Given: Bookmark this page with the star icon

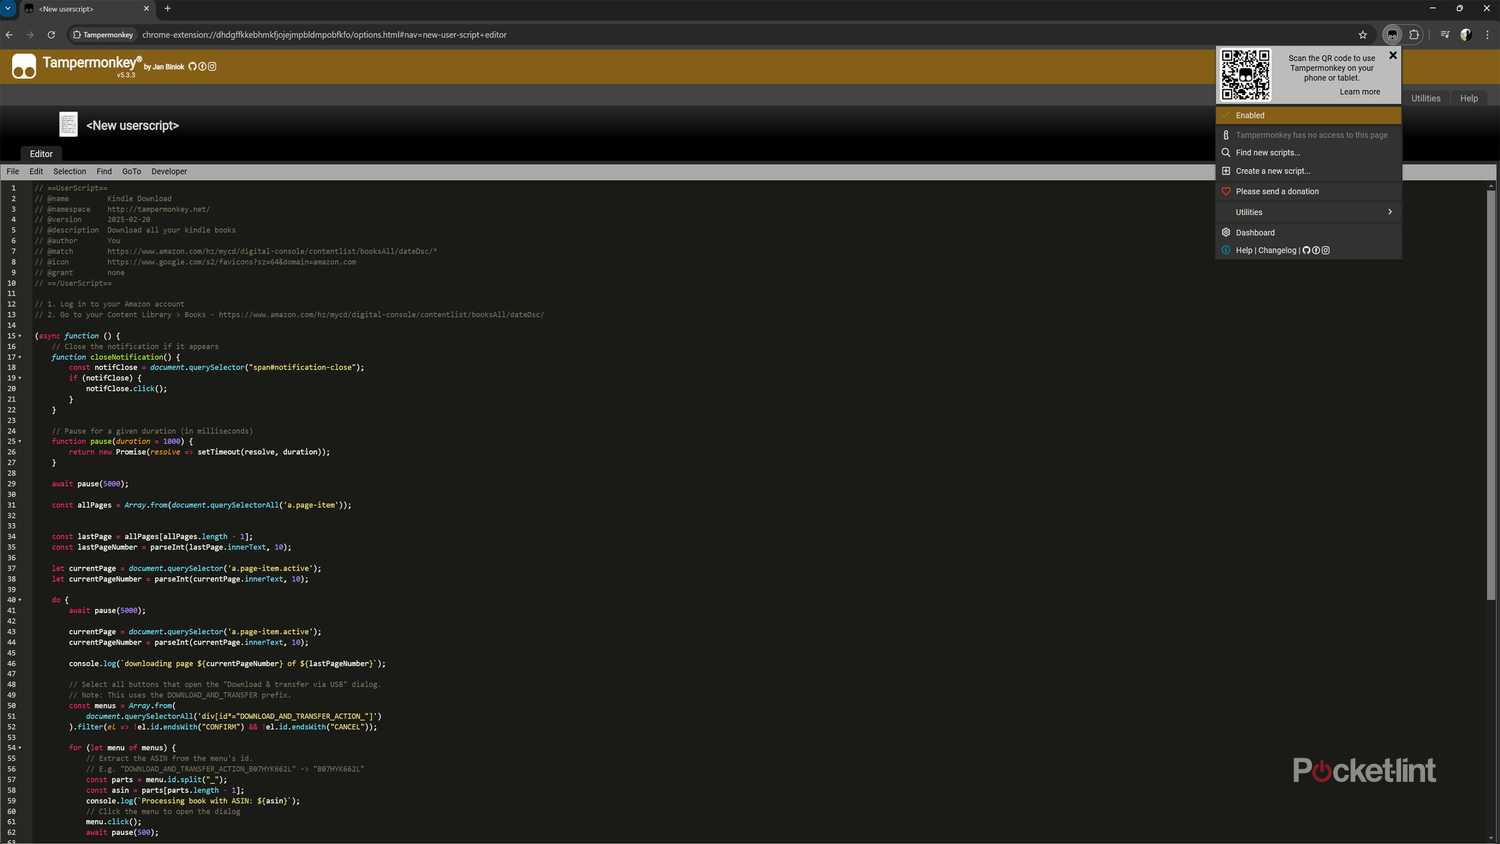Looking at the screenshot, I should pos(1362,34).
